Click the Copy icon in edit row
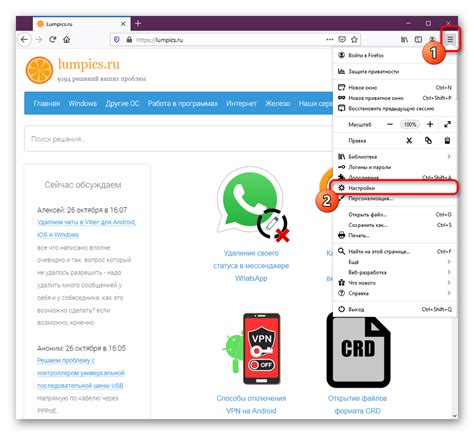This screenshot has height=435, width=474. [428, 141]
